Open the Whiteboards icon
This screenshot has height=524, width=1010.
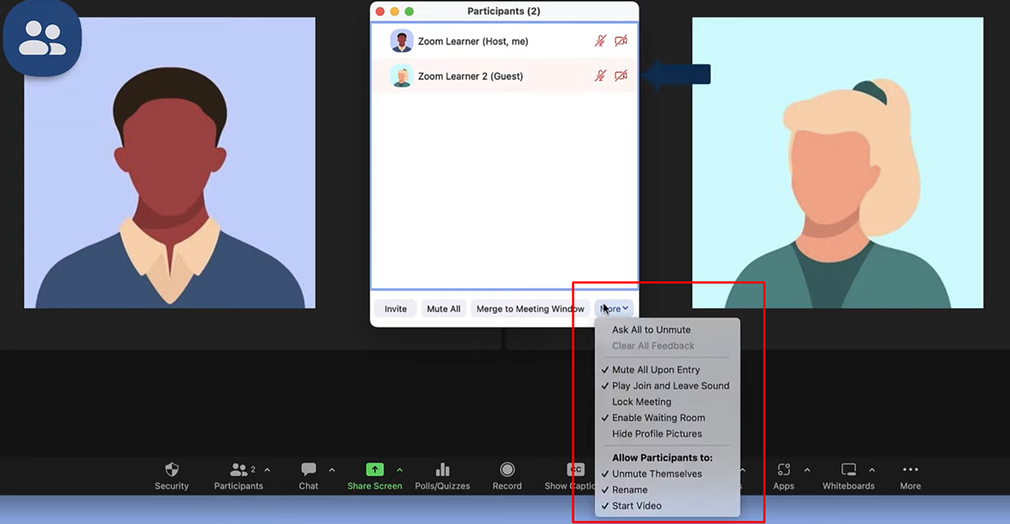tap(848, 470)
